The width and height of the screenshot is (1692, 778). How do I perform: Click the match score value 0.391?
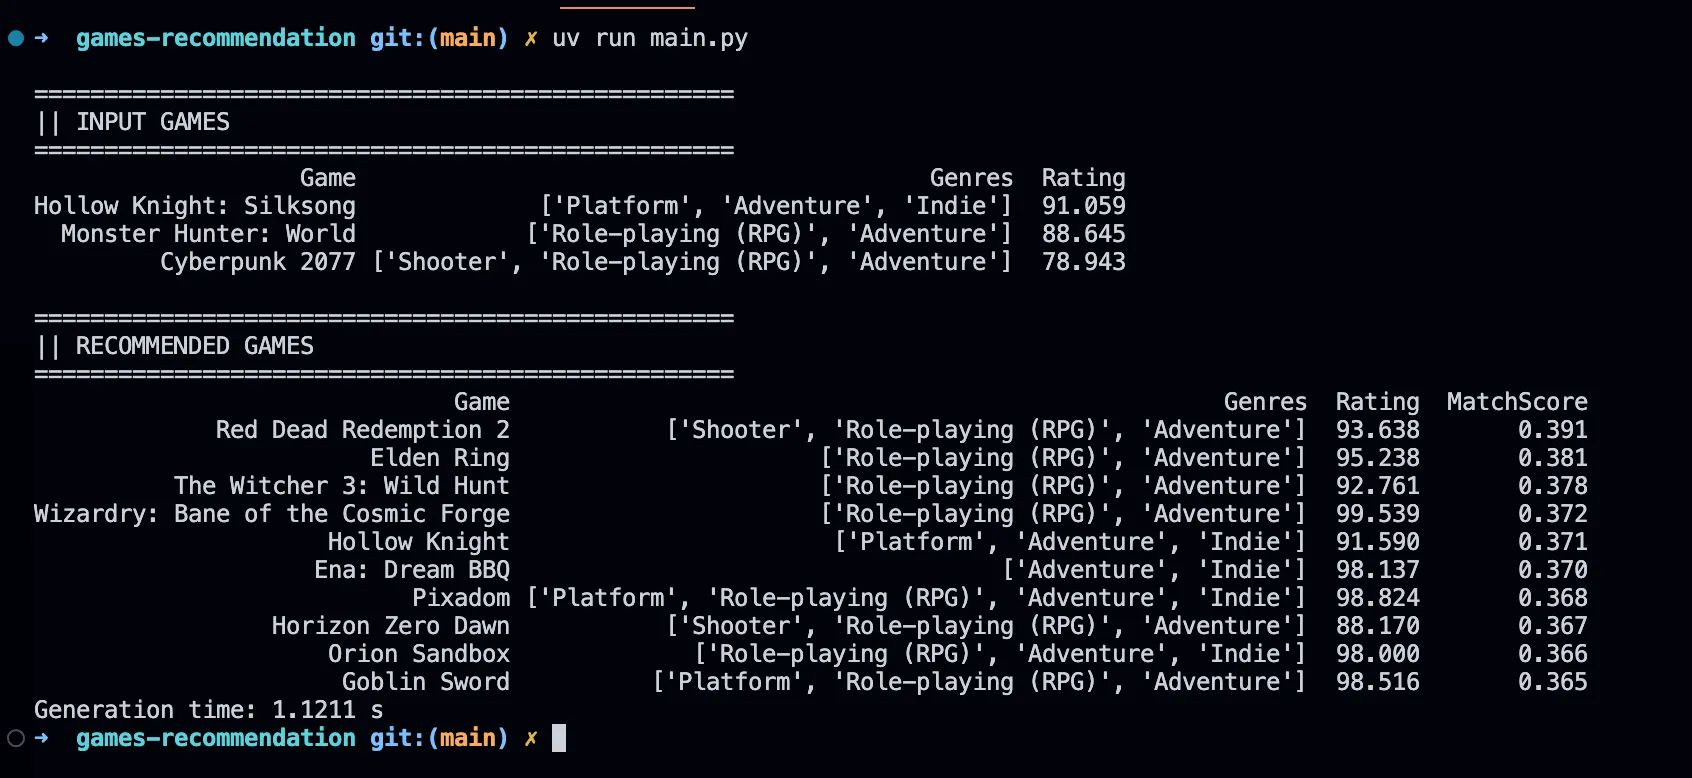1552,430
